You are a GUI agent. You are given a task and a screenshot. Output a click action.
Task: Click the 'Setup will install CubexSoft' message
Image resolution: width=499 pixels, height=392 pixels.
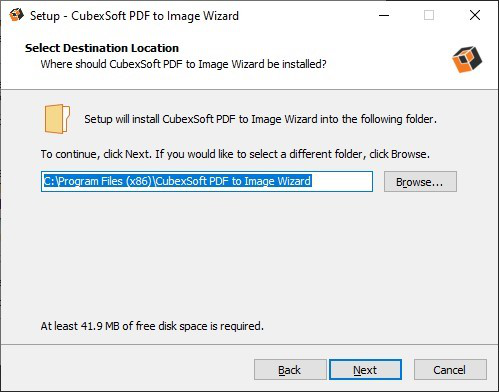click(x=260, y=119)
